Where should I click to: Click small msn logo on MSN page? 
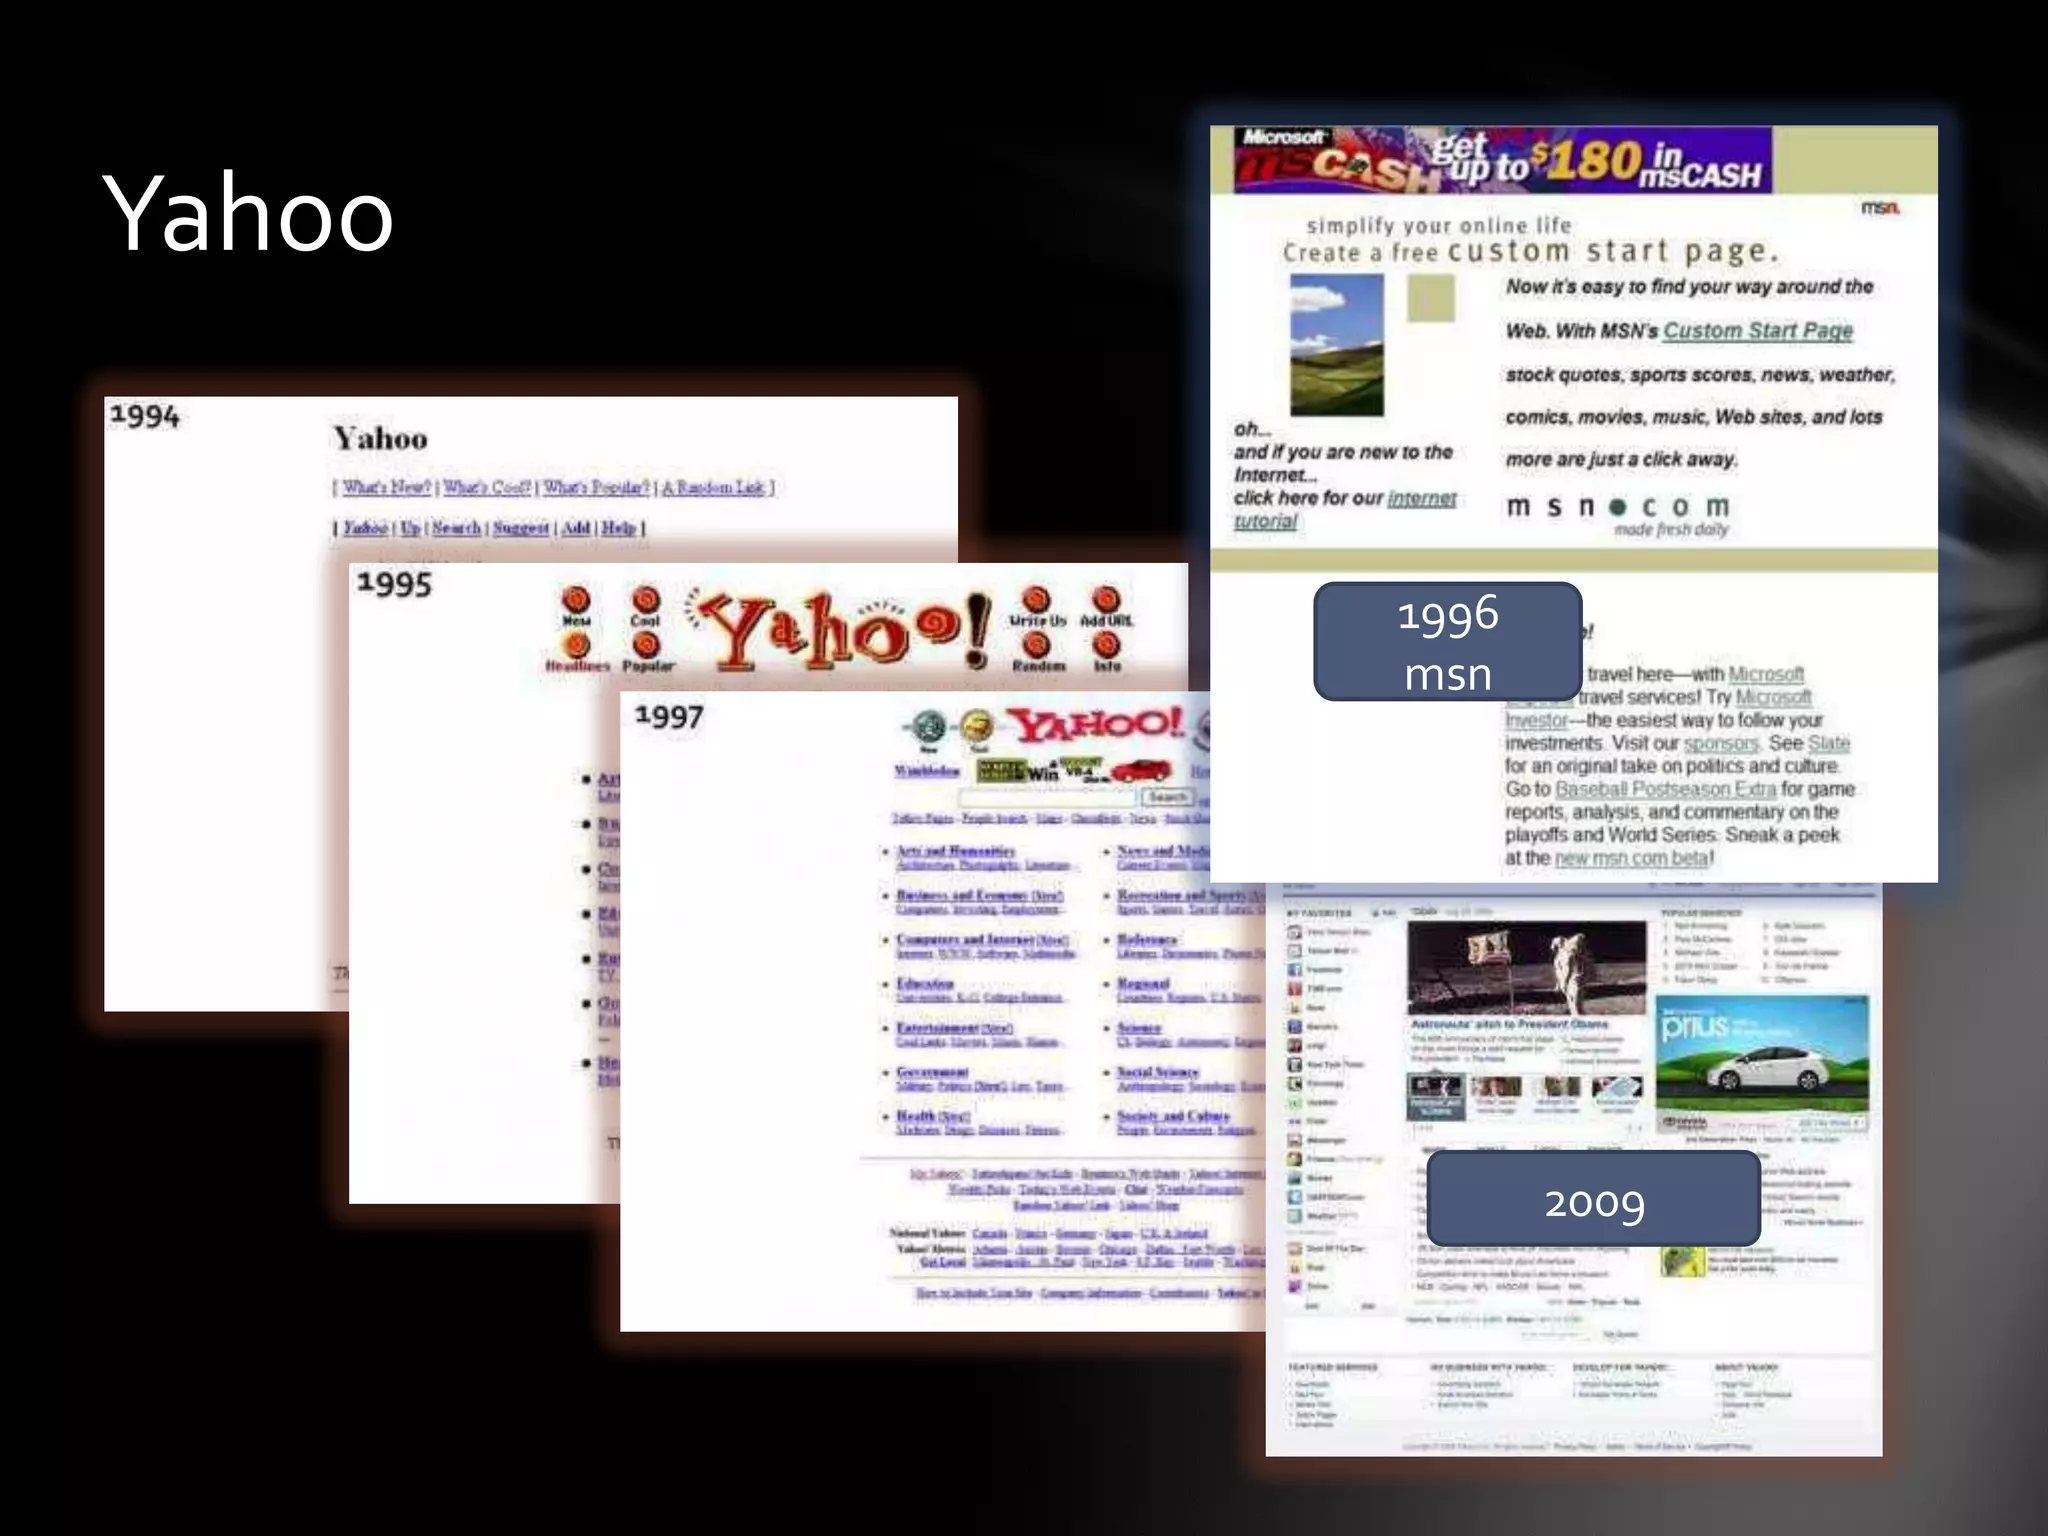[1880, 208]
